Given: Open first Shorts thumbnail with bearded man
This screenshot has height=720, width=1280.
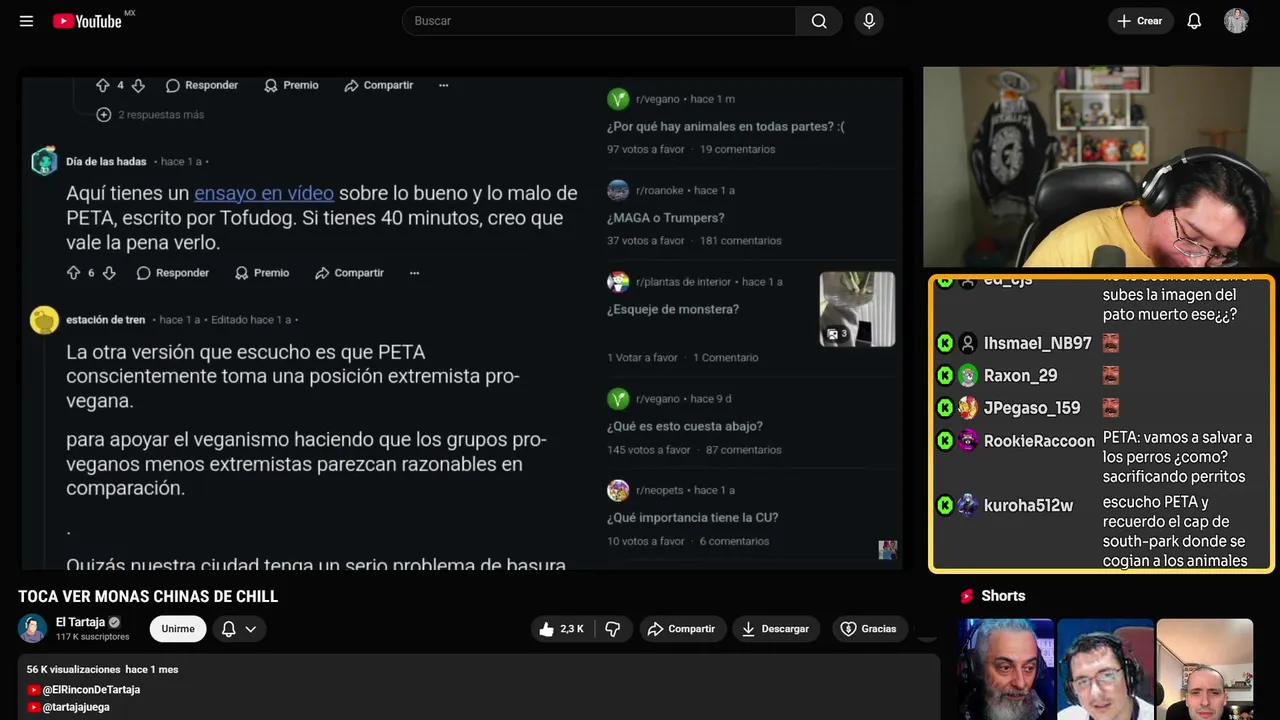Looking at the screenshot, I should click(1006, 669).
